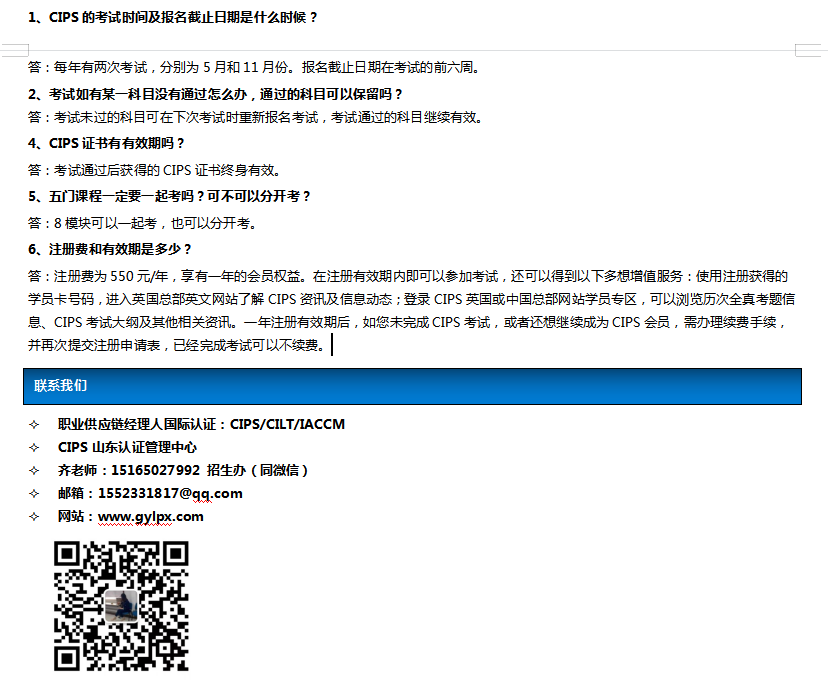
Task: Click the diamond bullet beside 邮箱
Action: pos(34,494)
